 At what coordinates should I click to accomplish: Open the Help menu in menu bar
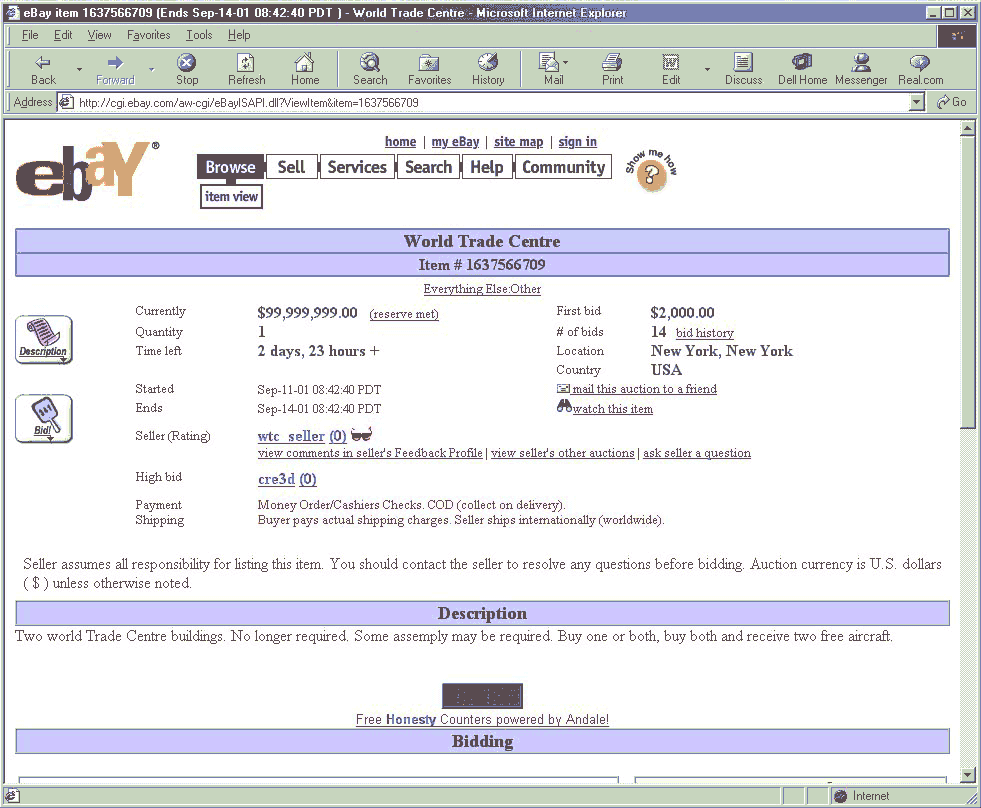pos(239,35)
